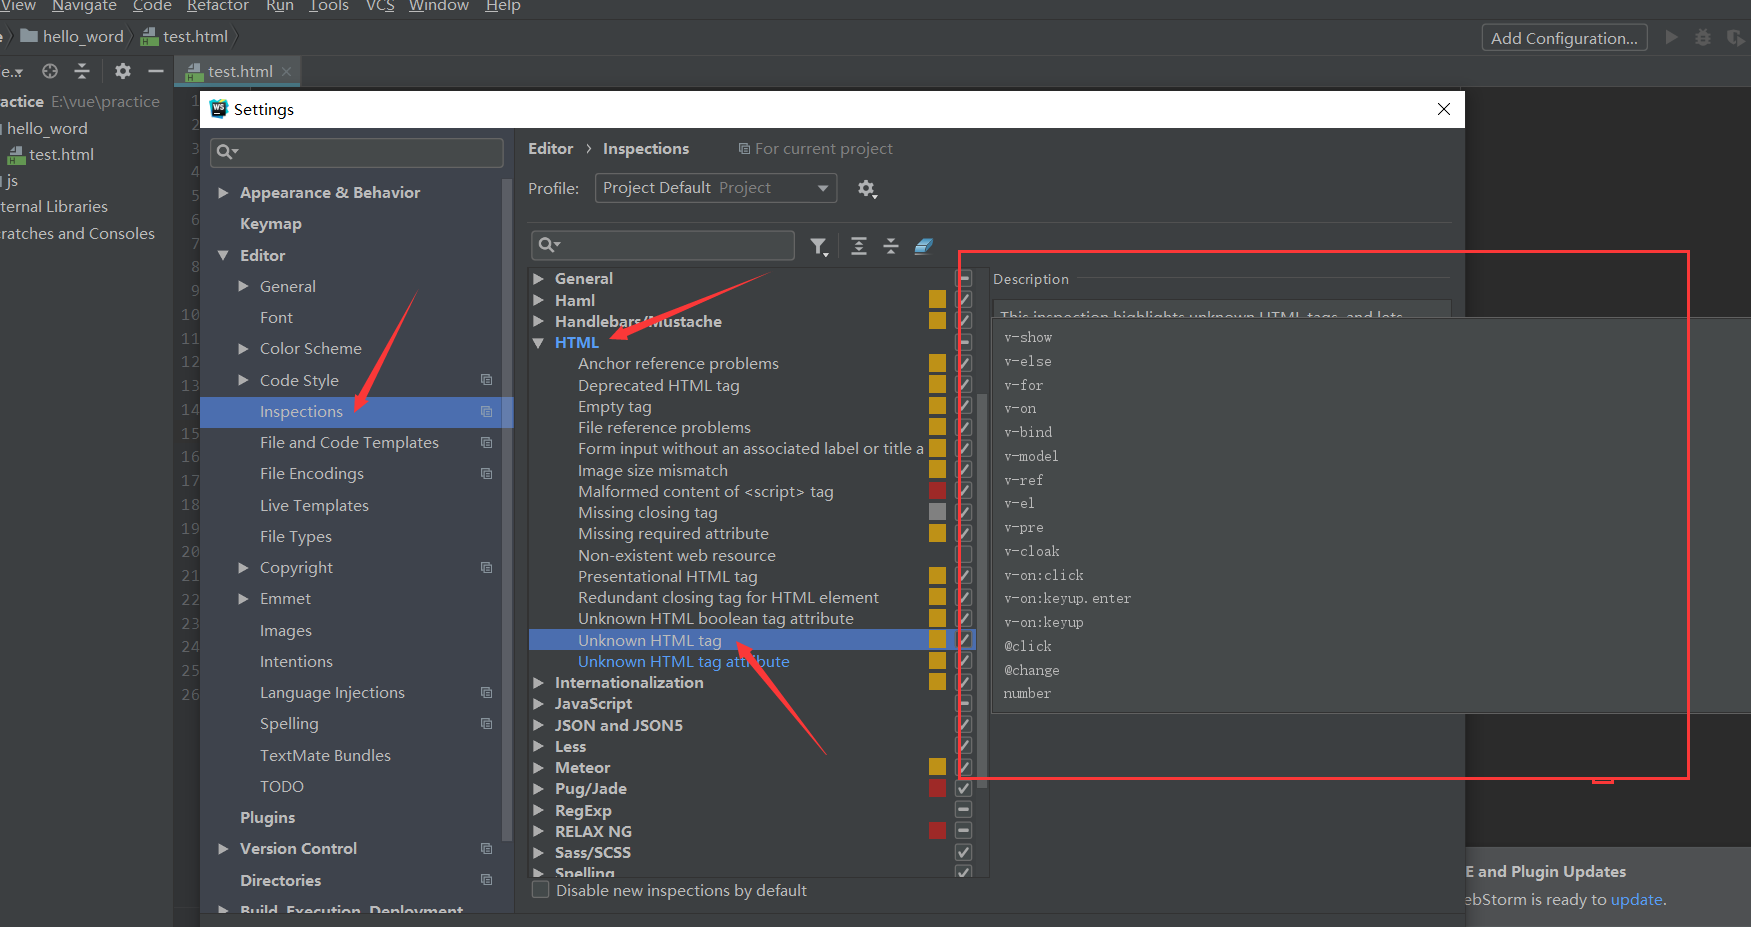Expand the JavaScript inspections group

click(x=539, y=703)
